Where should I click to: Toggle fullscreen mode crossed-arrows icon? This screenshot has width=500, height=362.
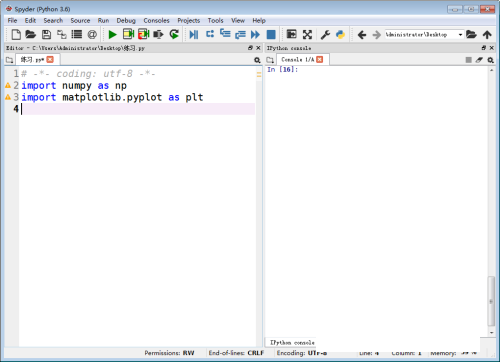pyautogui.click(x=307, y=34)
